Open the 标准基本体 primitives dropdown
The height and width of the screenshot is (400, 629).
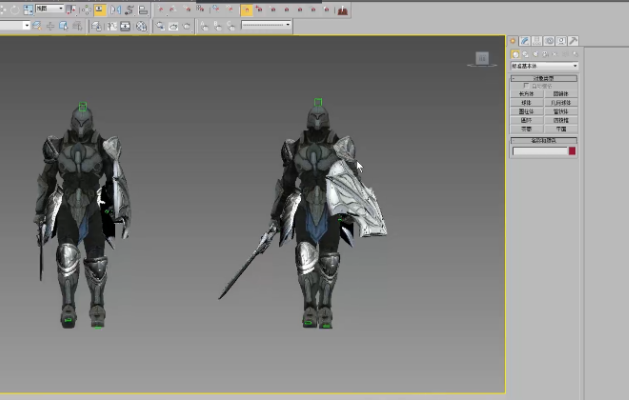[544, 66]
